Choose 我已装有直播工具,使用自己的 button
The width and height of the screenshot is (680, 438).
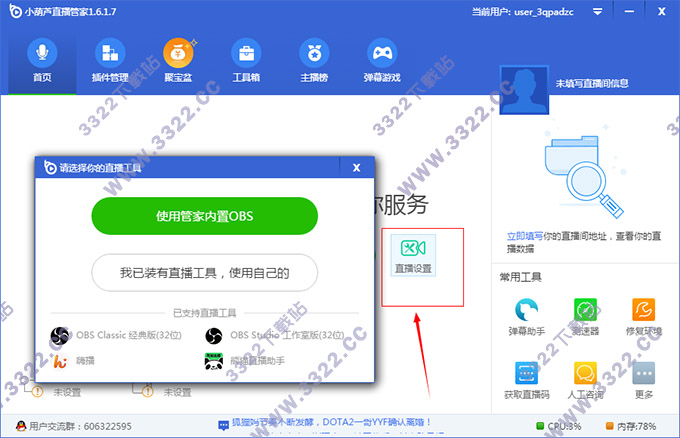pyautogui.click(x=204, y=271)
